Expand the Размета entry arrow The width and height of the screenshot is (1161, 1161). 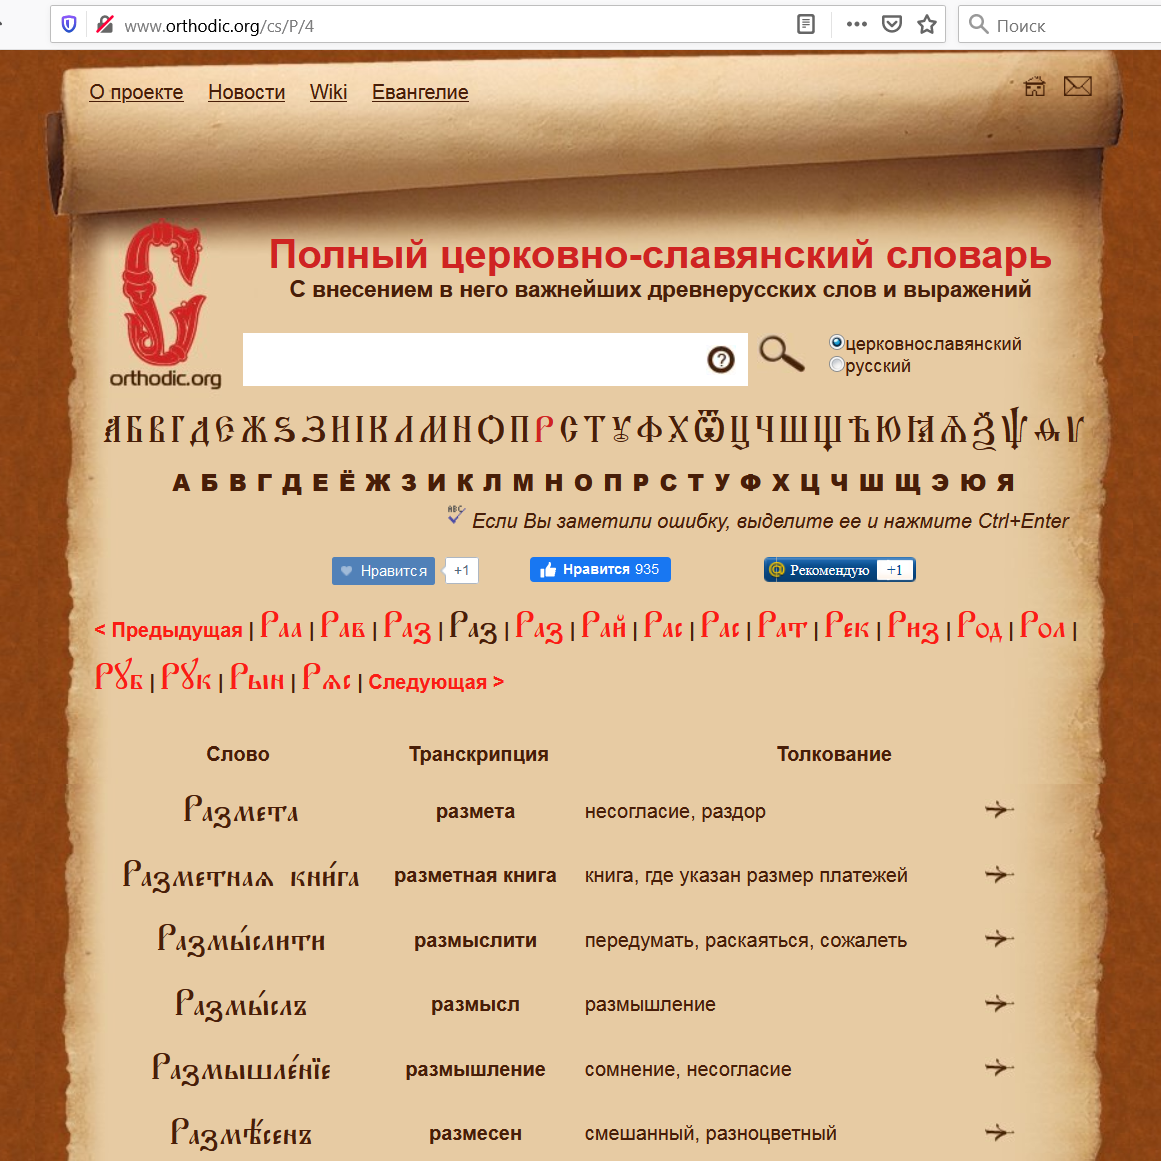pos(998,810)
